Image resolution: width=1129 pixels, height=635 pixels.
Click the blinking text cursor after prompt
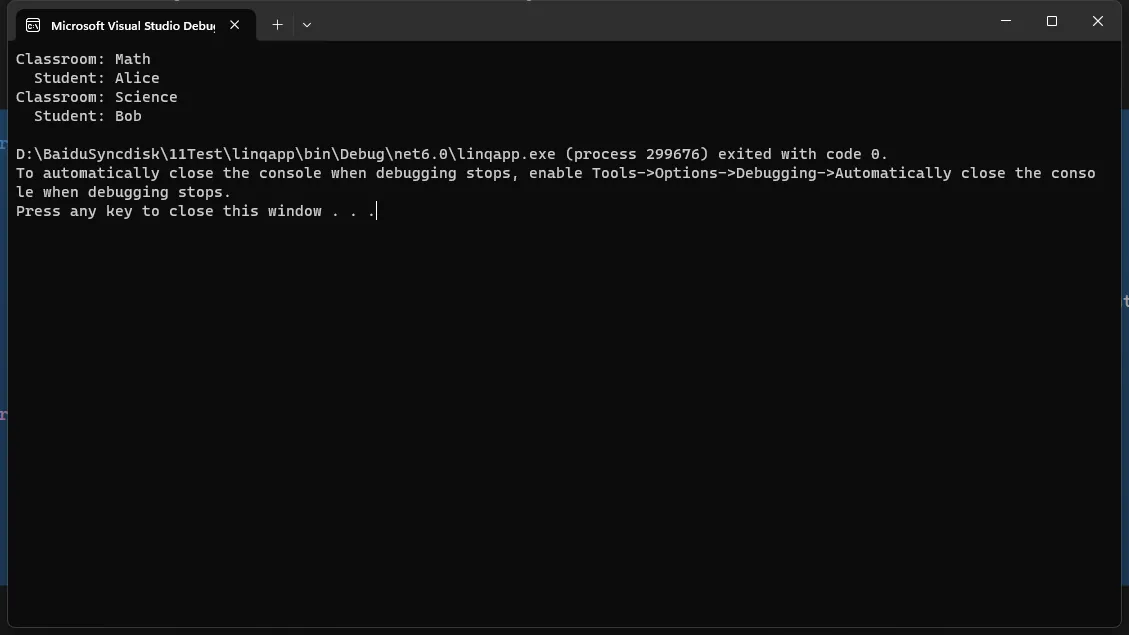[x=377, y=210]
